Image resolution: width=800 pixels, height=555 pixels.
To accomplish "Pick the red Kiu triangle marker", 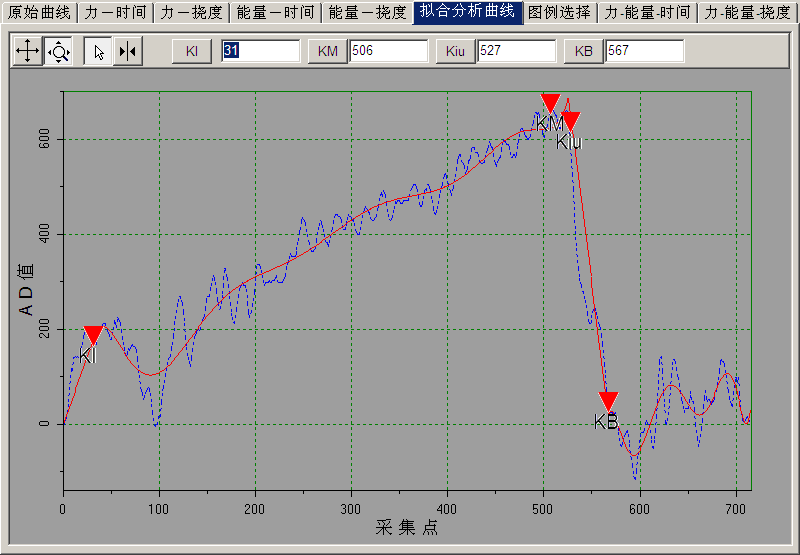I will (x=570, y=120).
